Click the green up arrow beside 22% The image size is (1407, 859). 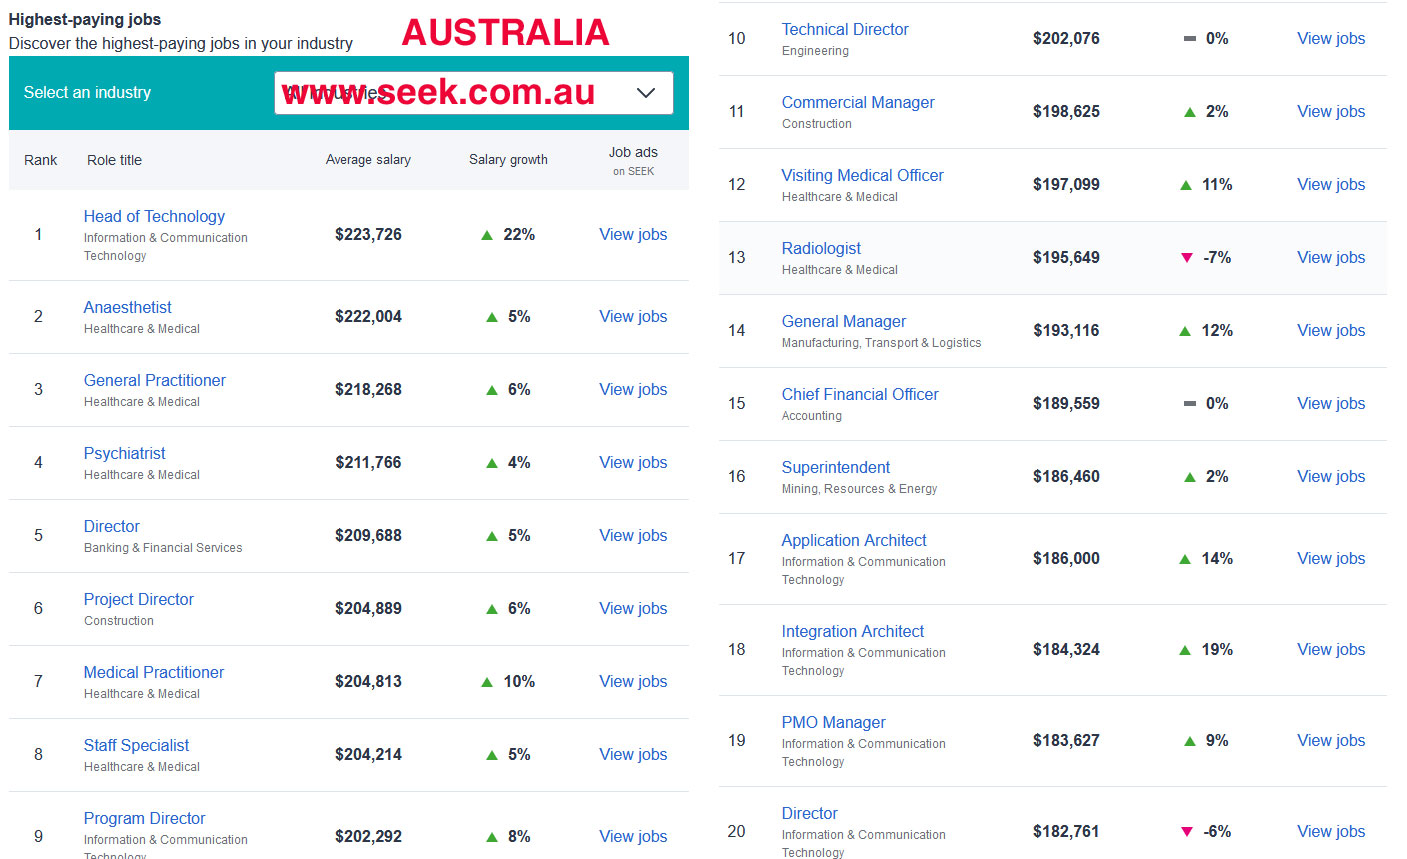click(487, 235)
